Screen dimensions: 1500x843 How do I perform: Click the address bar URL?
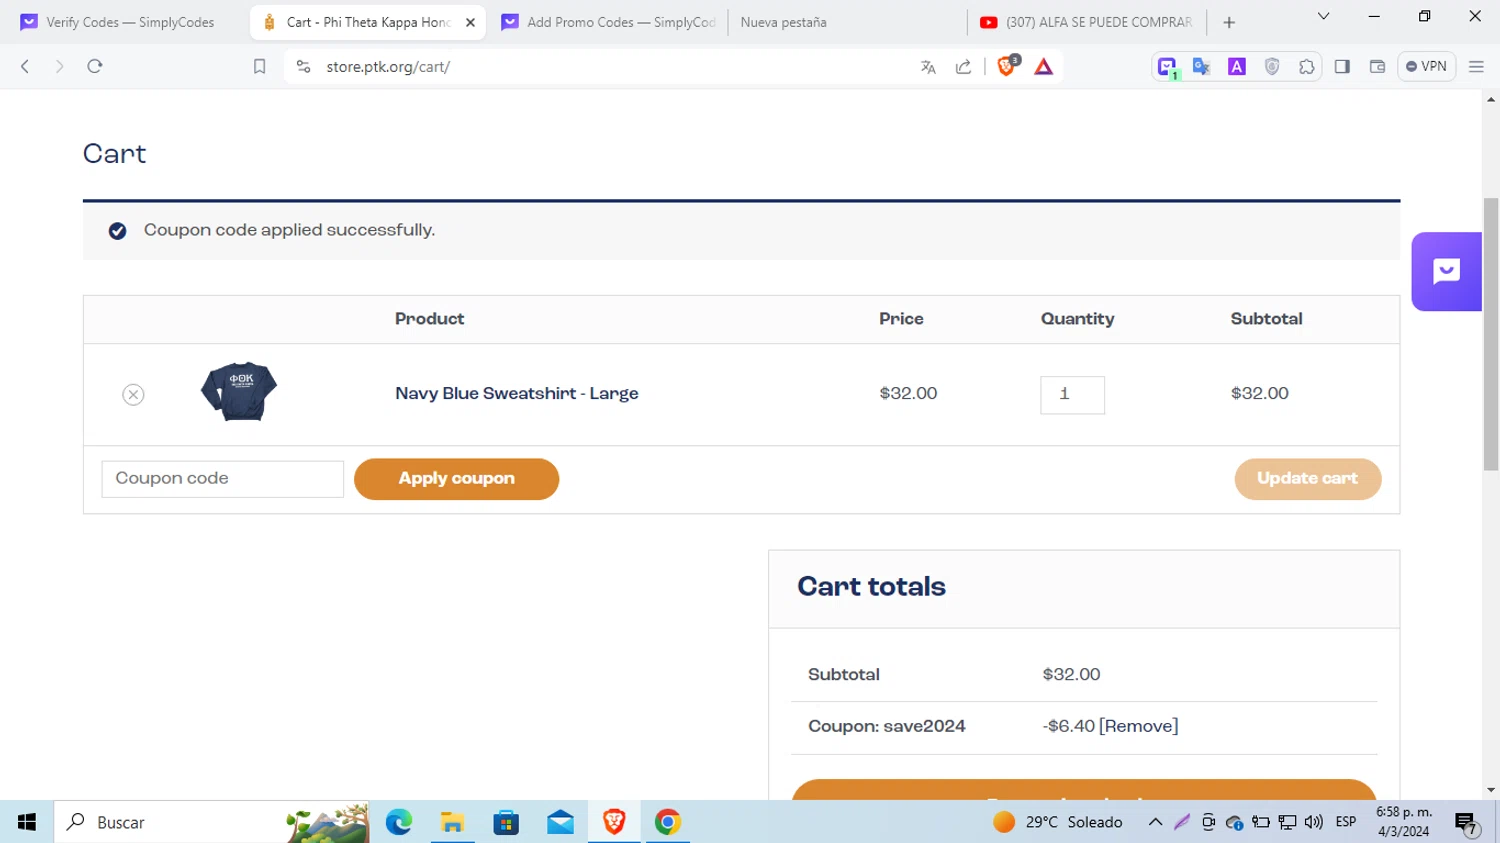[388, 67]
